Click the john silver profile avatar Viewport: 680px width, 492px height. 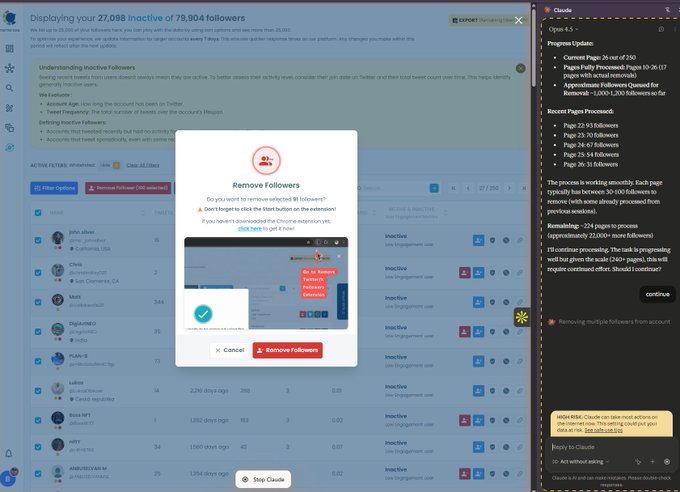click(x=58, y=238)
